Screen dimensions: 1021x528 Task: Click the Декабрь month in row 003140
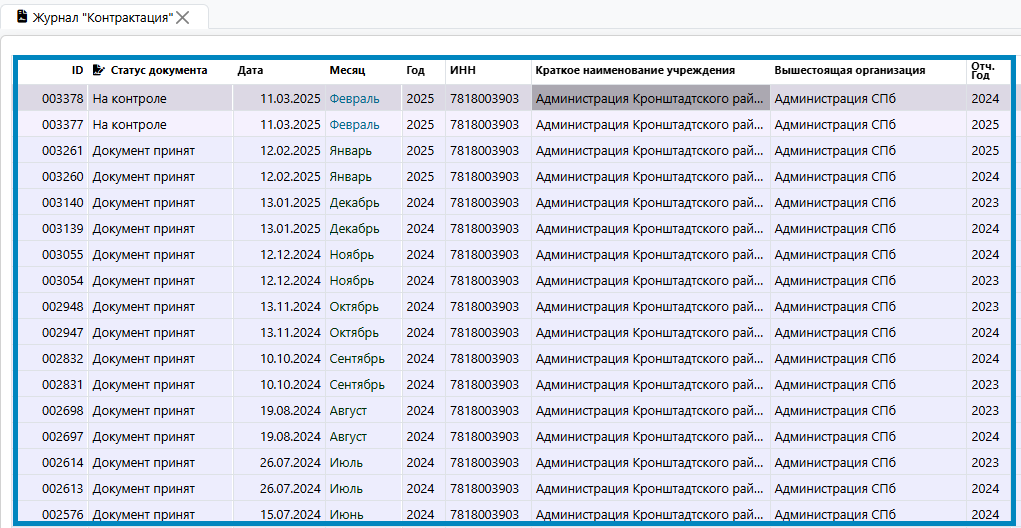(x=354, y=203)
